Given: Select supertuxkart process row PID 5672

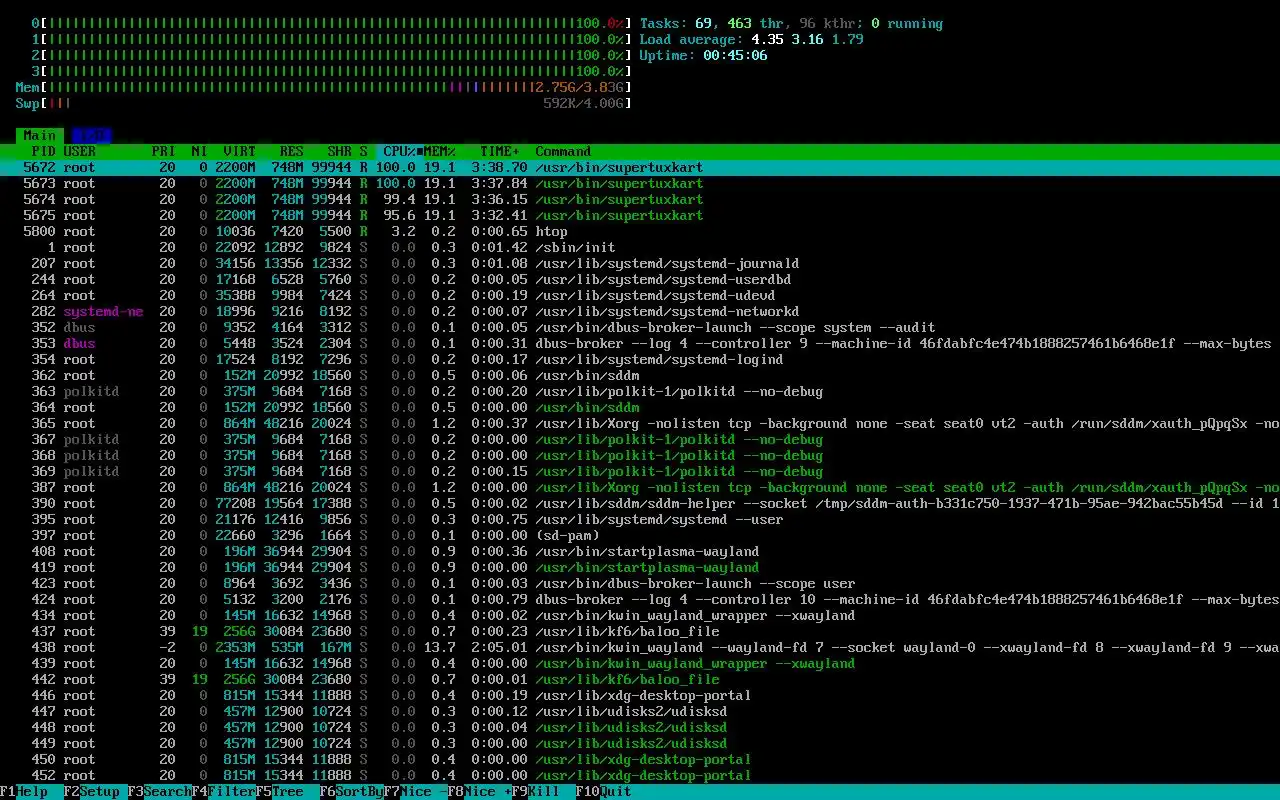Looking at the screenshot, I should [x=640, y=167].
